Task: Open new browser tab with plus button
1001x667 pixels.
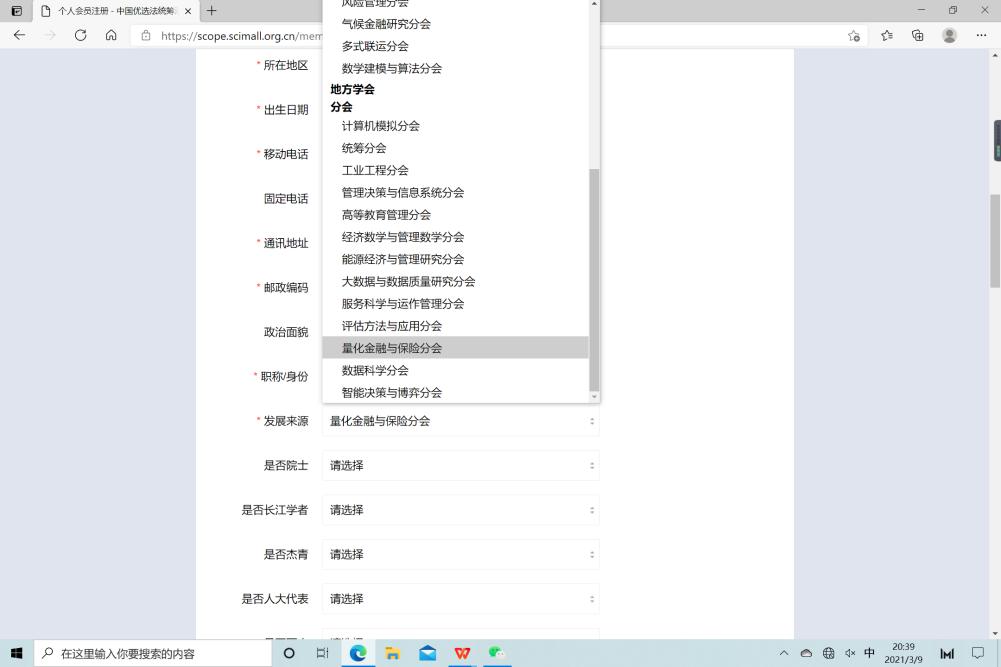Action: 211,11
